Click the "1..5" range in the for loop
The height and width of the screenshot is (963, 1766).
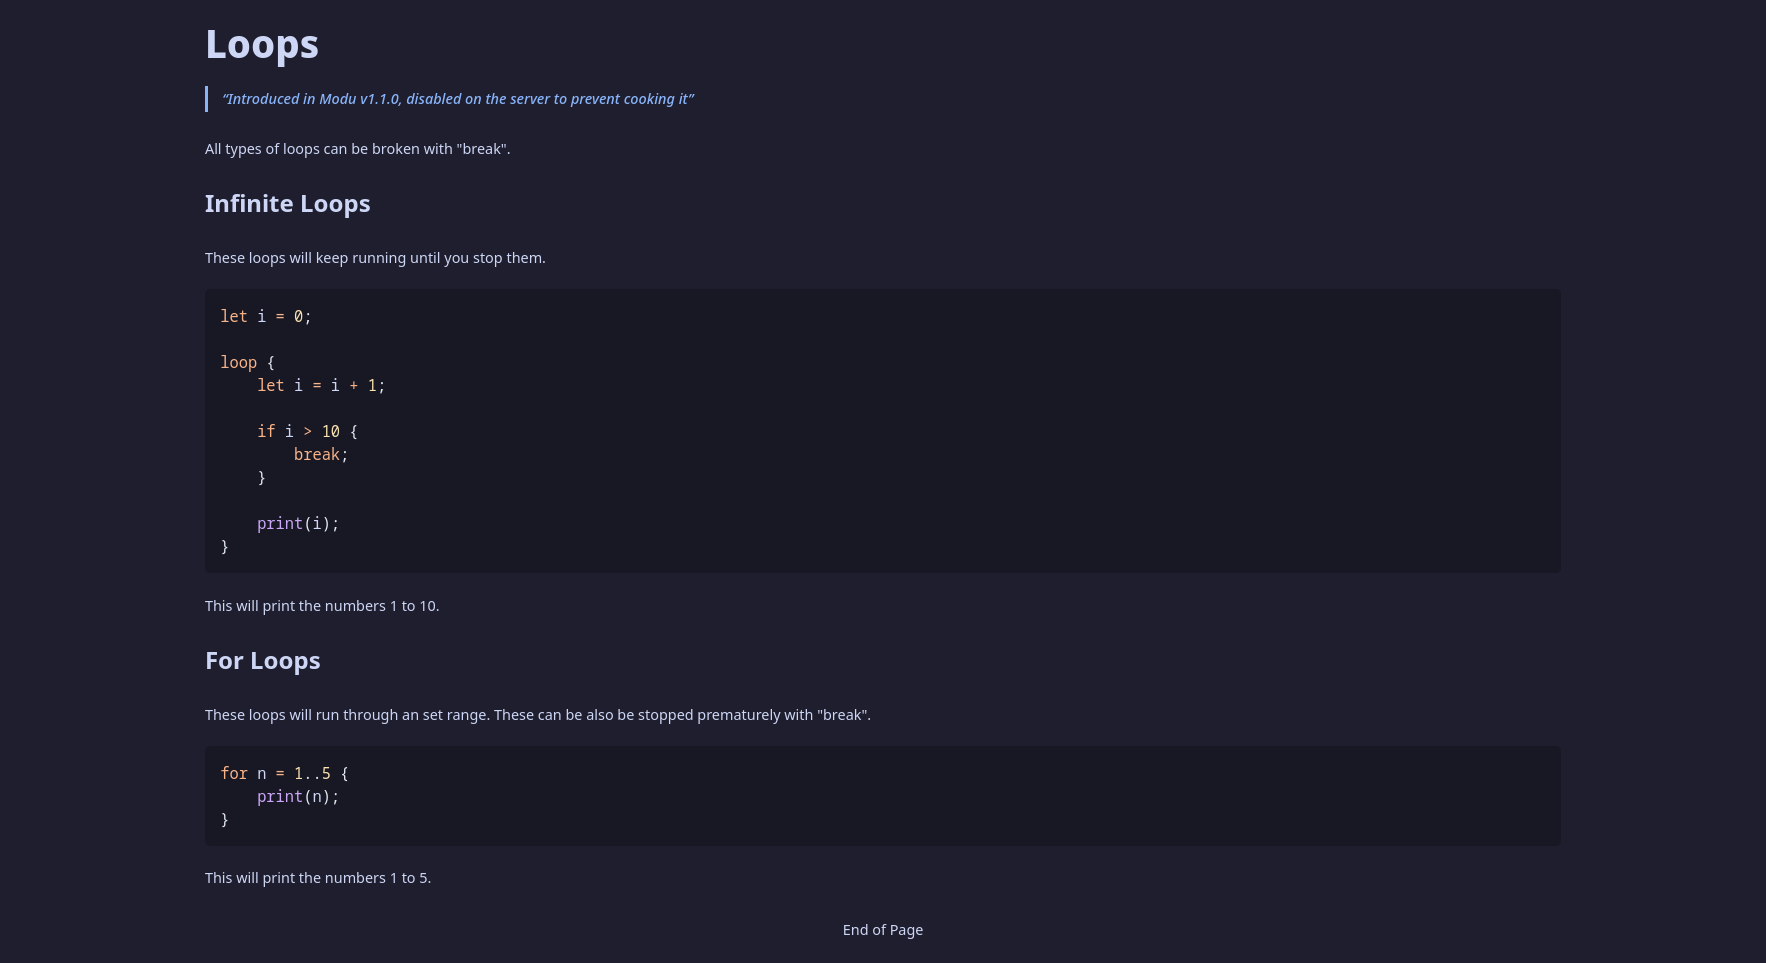pyautogui.click(x=312, y=774)
